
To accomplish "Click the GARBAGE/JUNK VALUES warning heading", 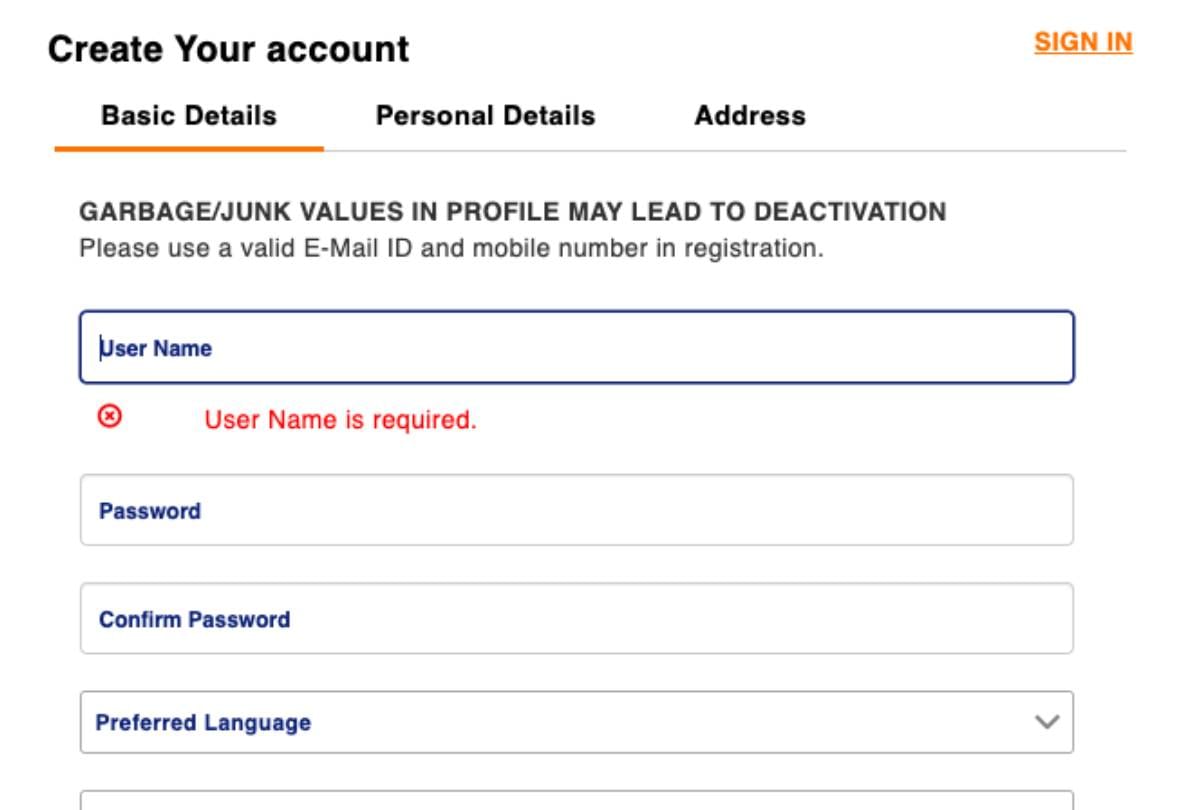I will [512, 212].
